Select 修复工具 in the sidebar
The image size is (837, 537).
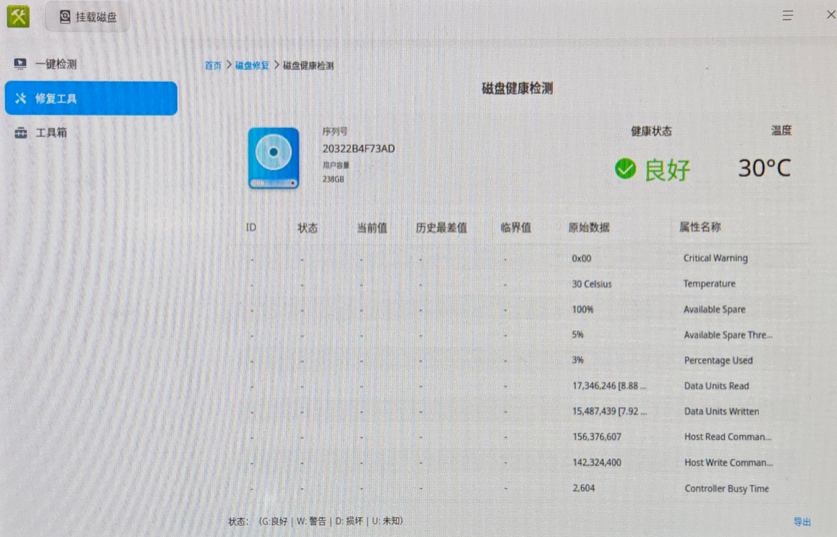[x=91, y=98]
